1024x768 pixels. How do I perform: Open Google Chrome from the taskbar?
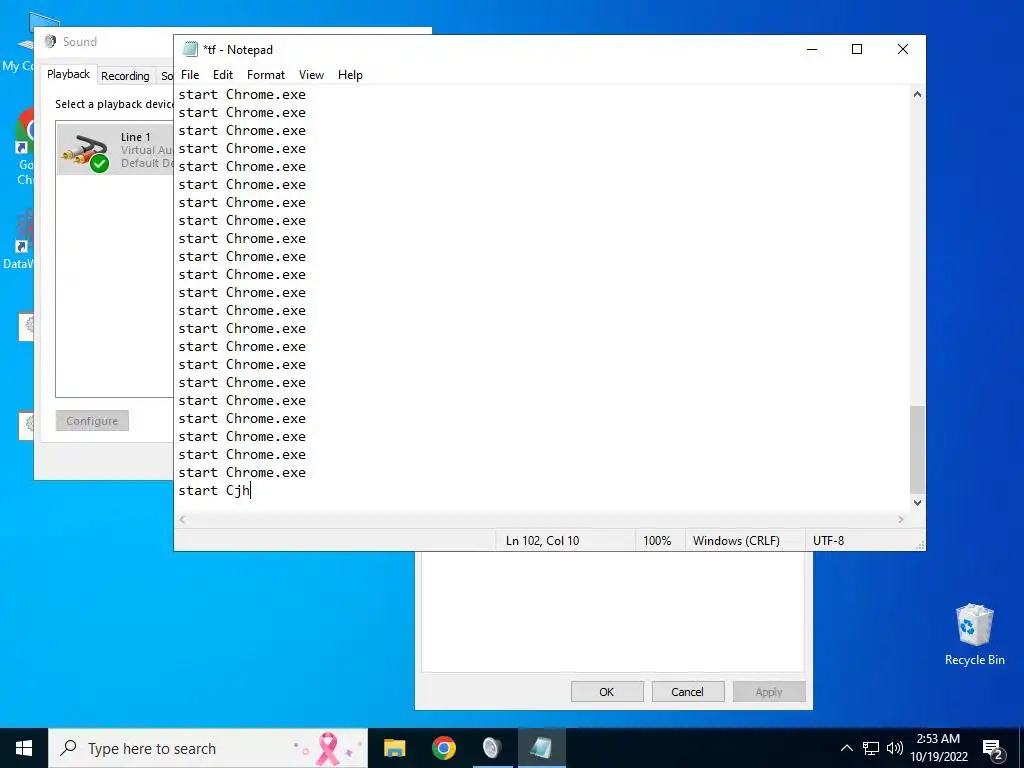pos(443,748)
